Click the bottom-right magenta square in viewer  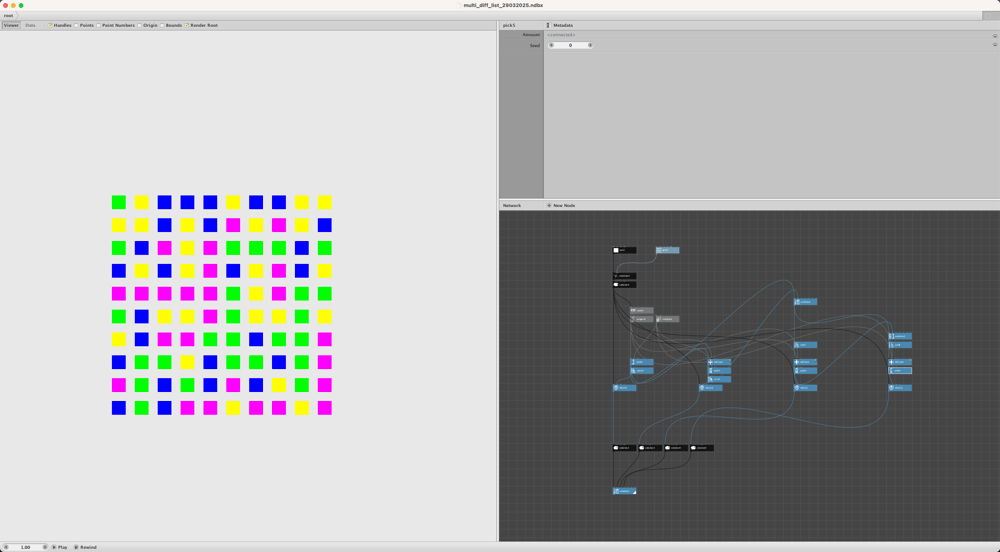click(325, 408)
